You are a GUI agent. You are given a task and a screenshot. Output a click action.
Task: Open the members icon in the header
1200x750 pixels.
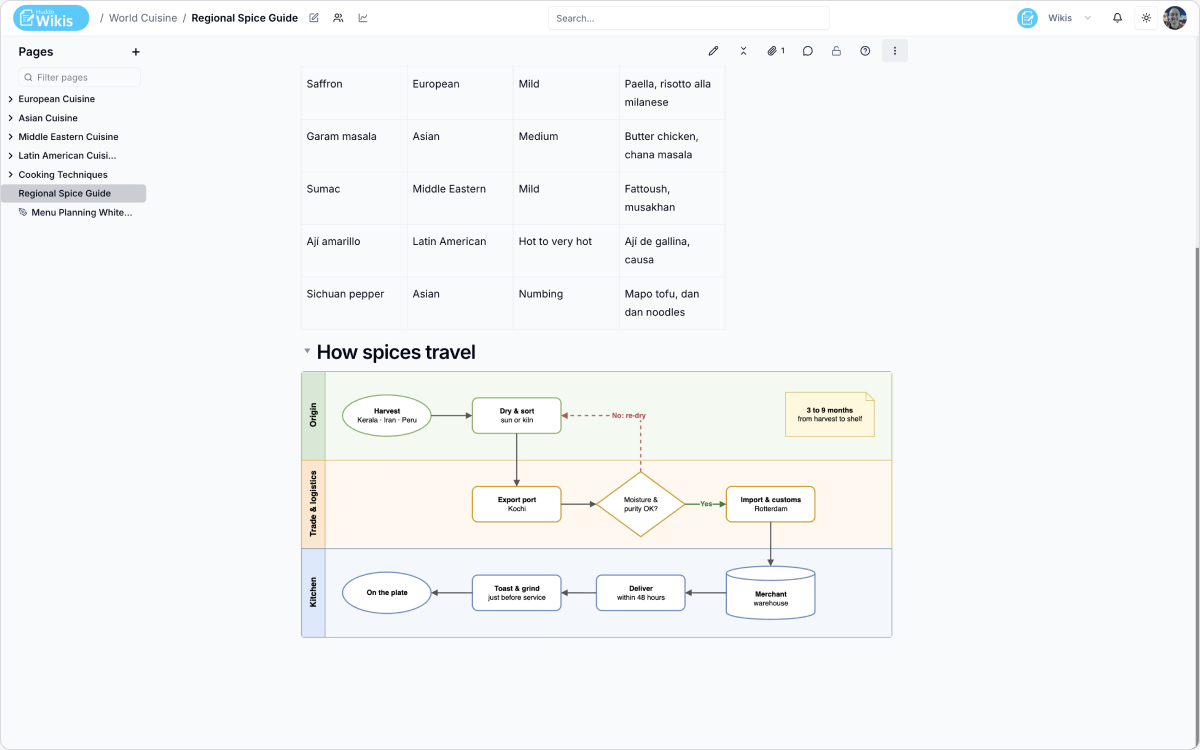pos(338,18)
